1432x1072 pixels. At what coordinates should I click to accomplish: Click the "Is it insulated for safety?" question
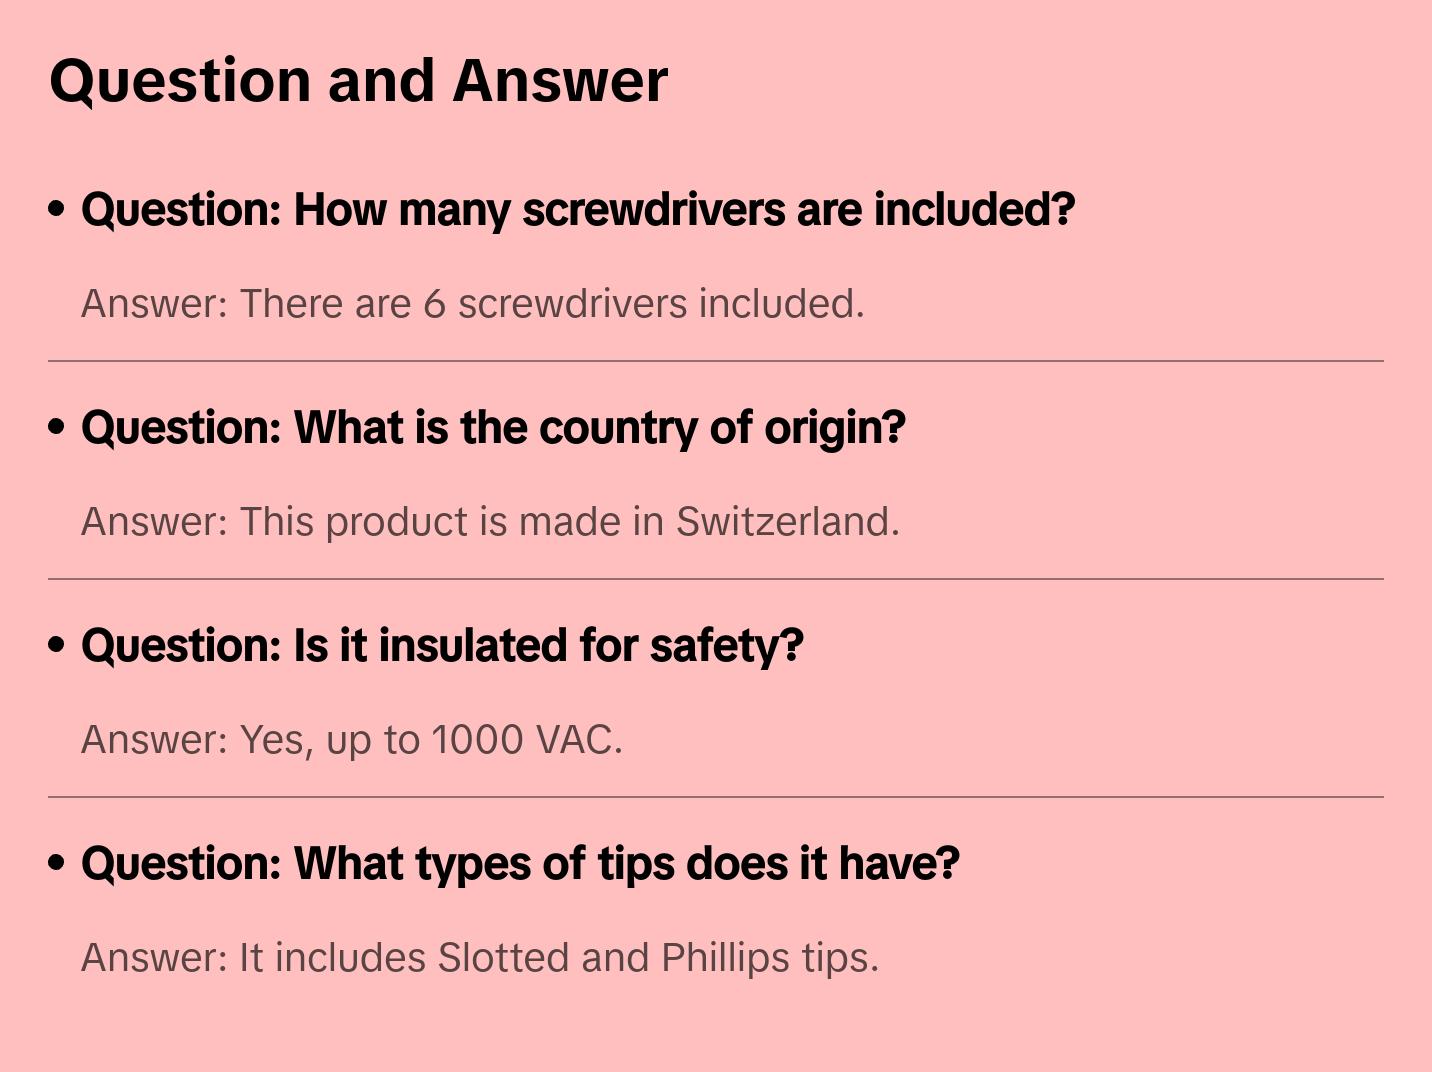pos(442,646)
